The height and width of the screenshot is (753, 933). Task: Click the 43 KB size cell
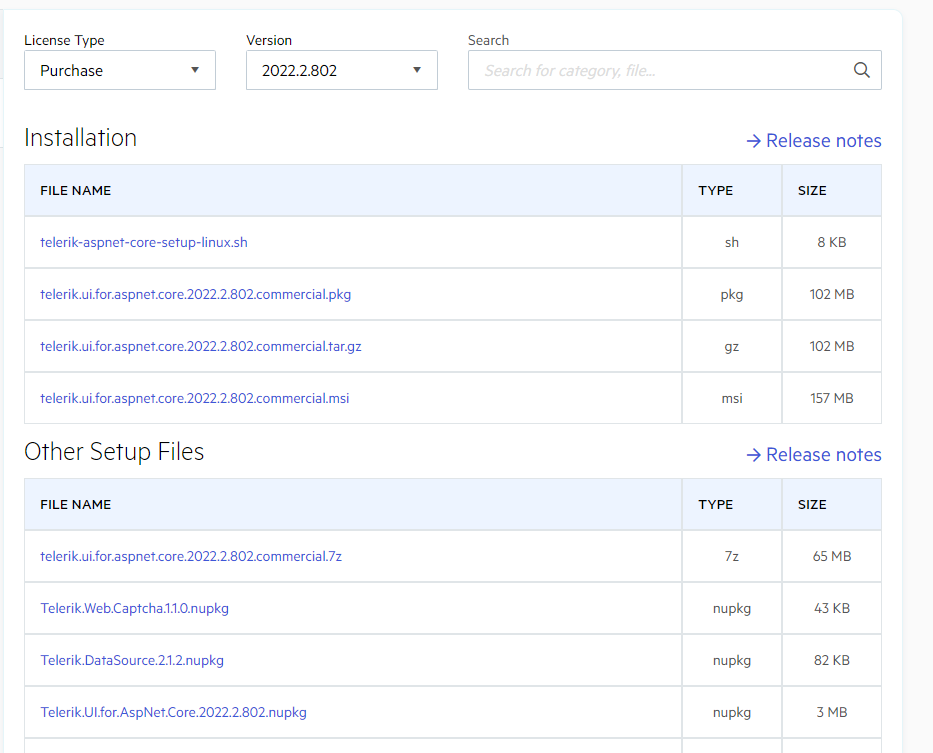pyautogui.click(x=832, y=608)
